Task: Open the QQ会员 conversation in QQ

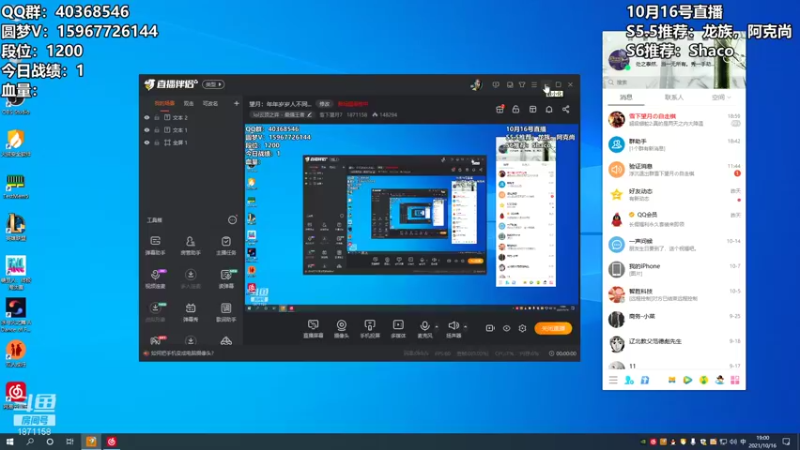Action: [x=674, y=219]
